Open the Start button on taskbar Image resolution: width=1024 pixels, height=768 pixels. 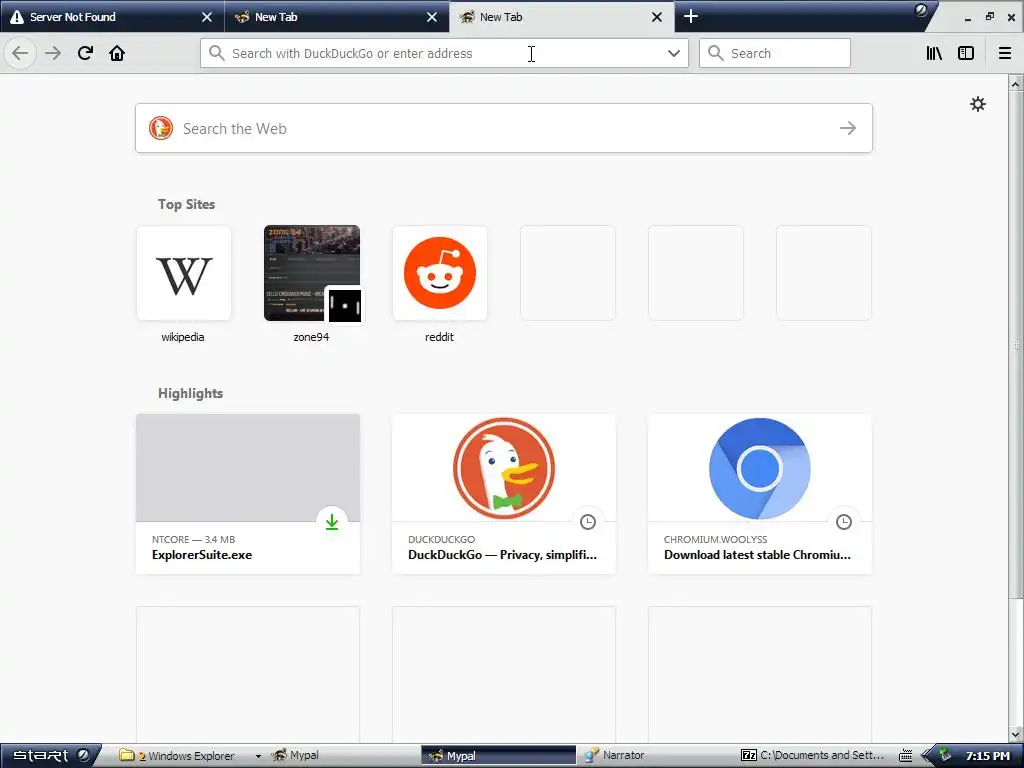(50, 756)
